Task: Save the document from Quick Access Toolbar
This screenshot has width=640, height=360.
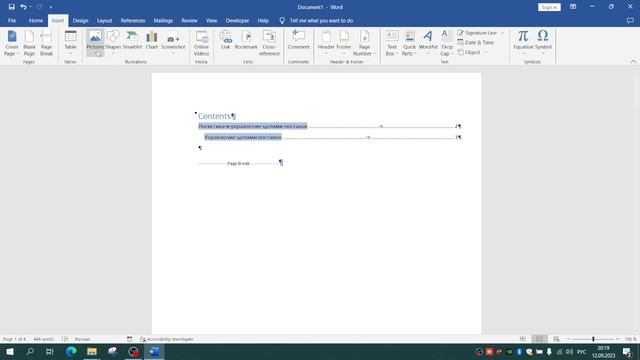Action: point(11,7)
